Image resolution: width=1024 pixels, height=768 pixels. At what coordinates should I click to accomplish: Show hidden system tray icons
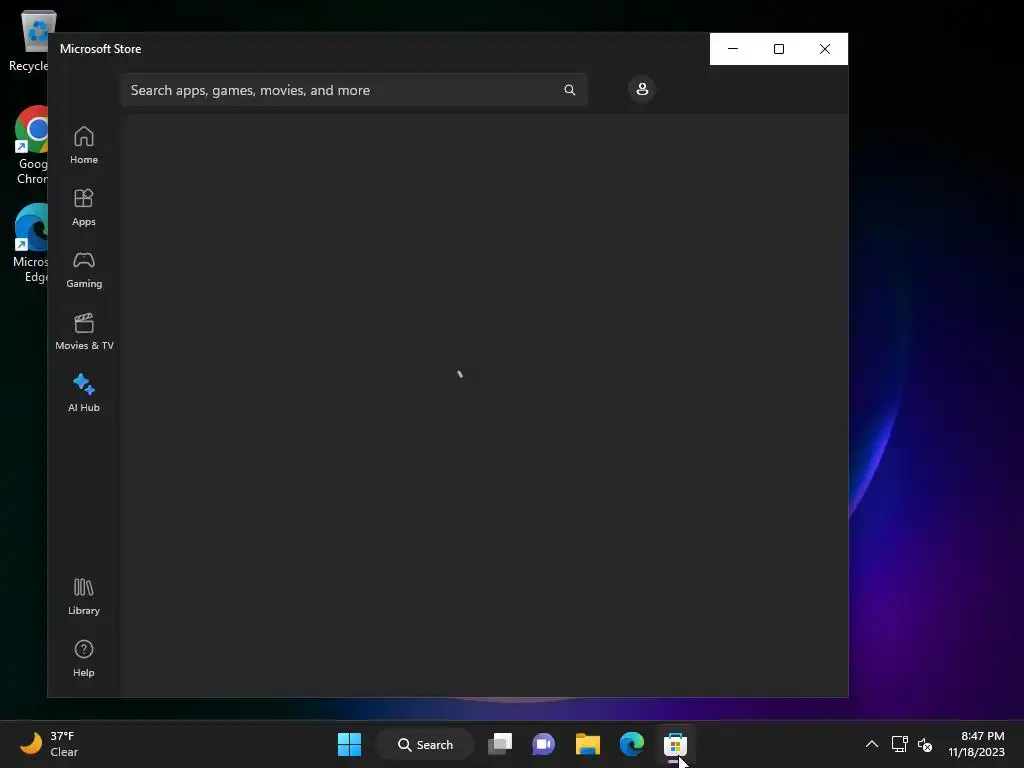872,744
